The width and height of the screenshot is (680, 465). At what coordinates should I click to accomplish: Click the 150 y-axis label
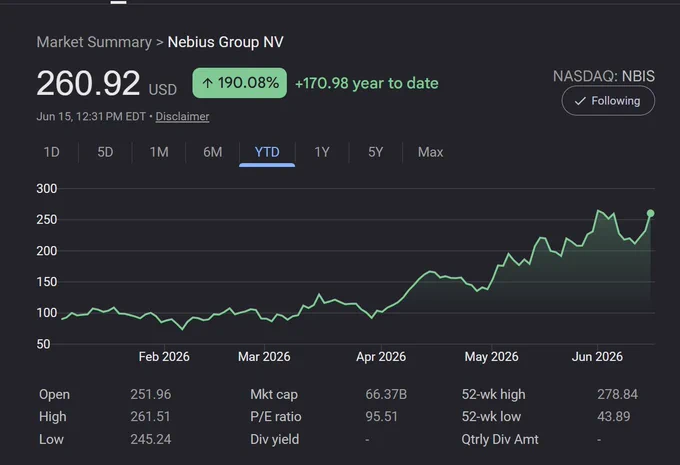pyautogui.click(x=47, y=282)
